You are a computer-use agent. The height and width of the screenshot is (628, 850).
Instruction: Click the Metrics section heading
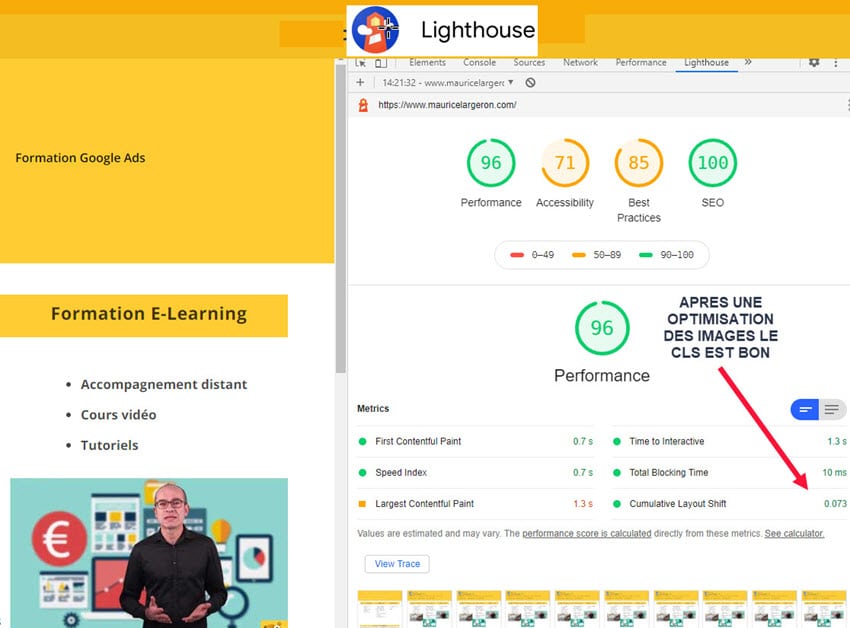click(373, 408)
